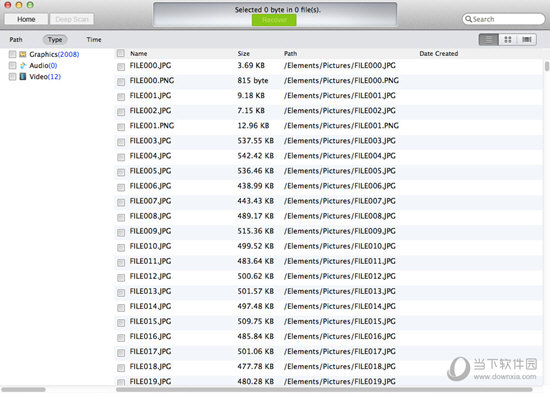
Task: Check the box for FILE003.JPG
Action: coord(121,142)
